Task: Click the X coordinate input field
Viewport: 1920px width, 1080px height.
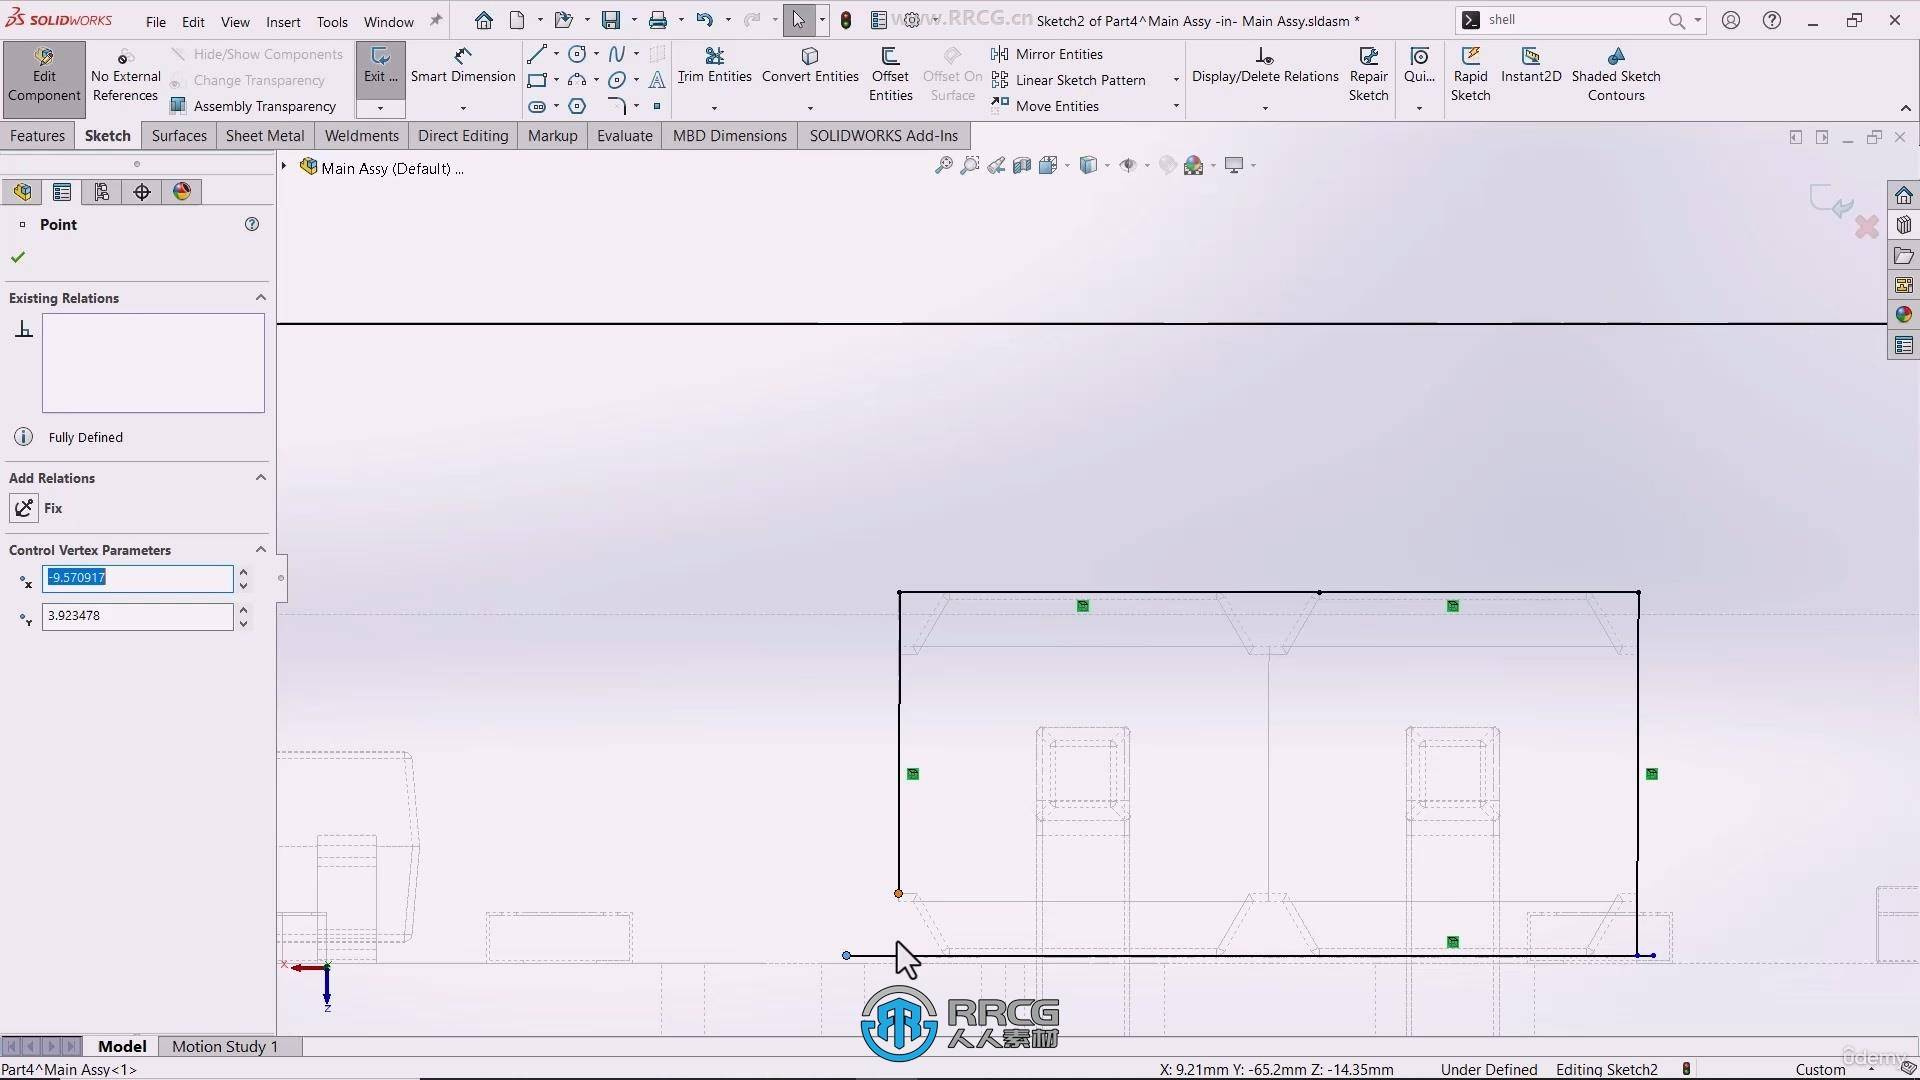Action: pos(137,578)
